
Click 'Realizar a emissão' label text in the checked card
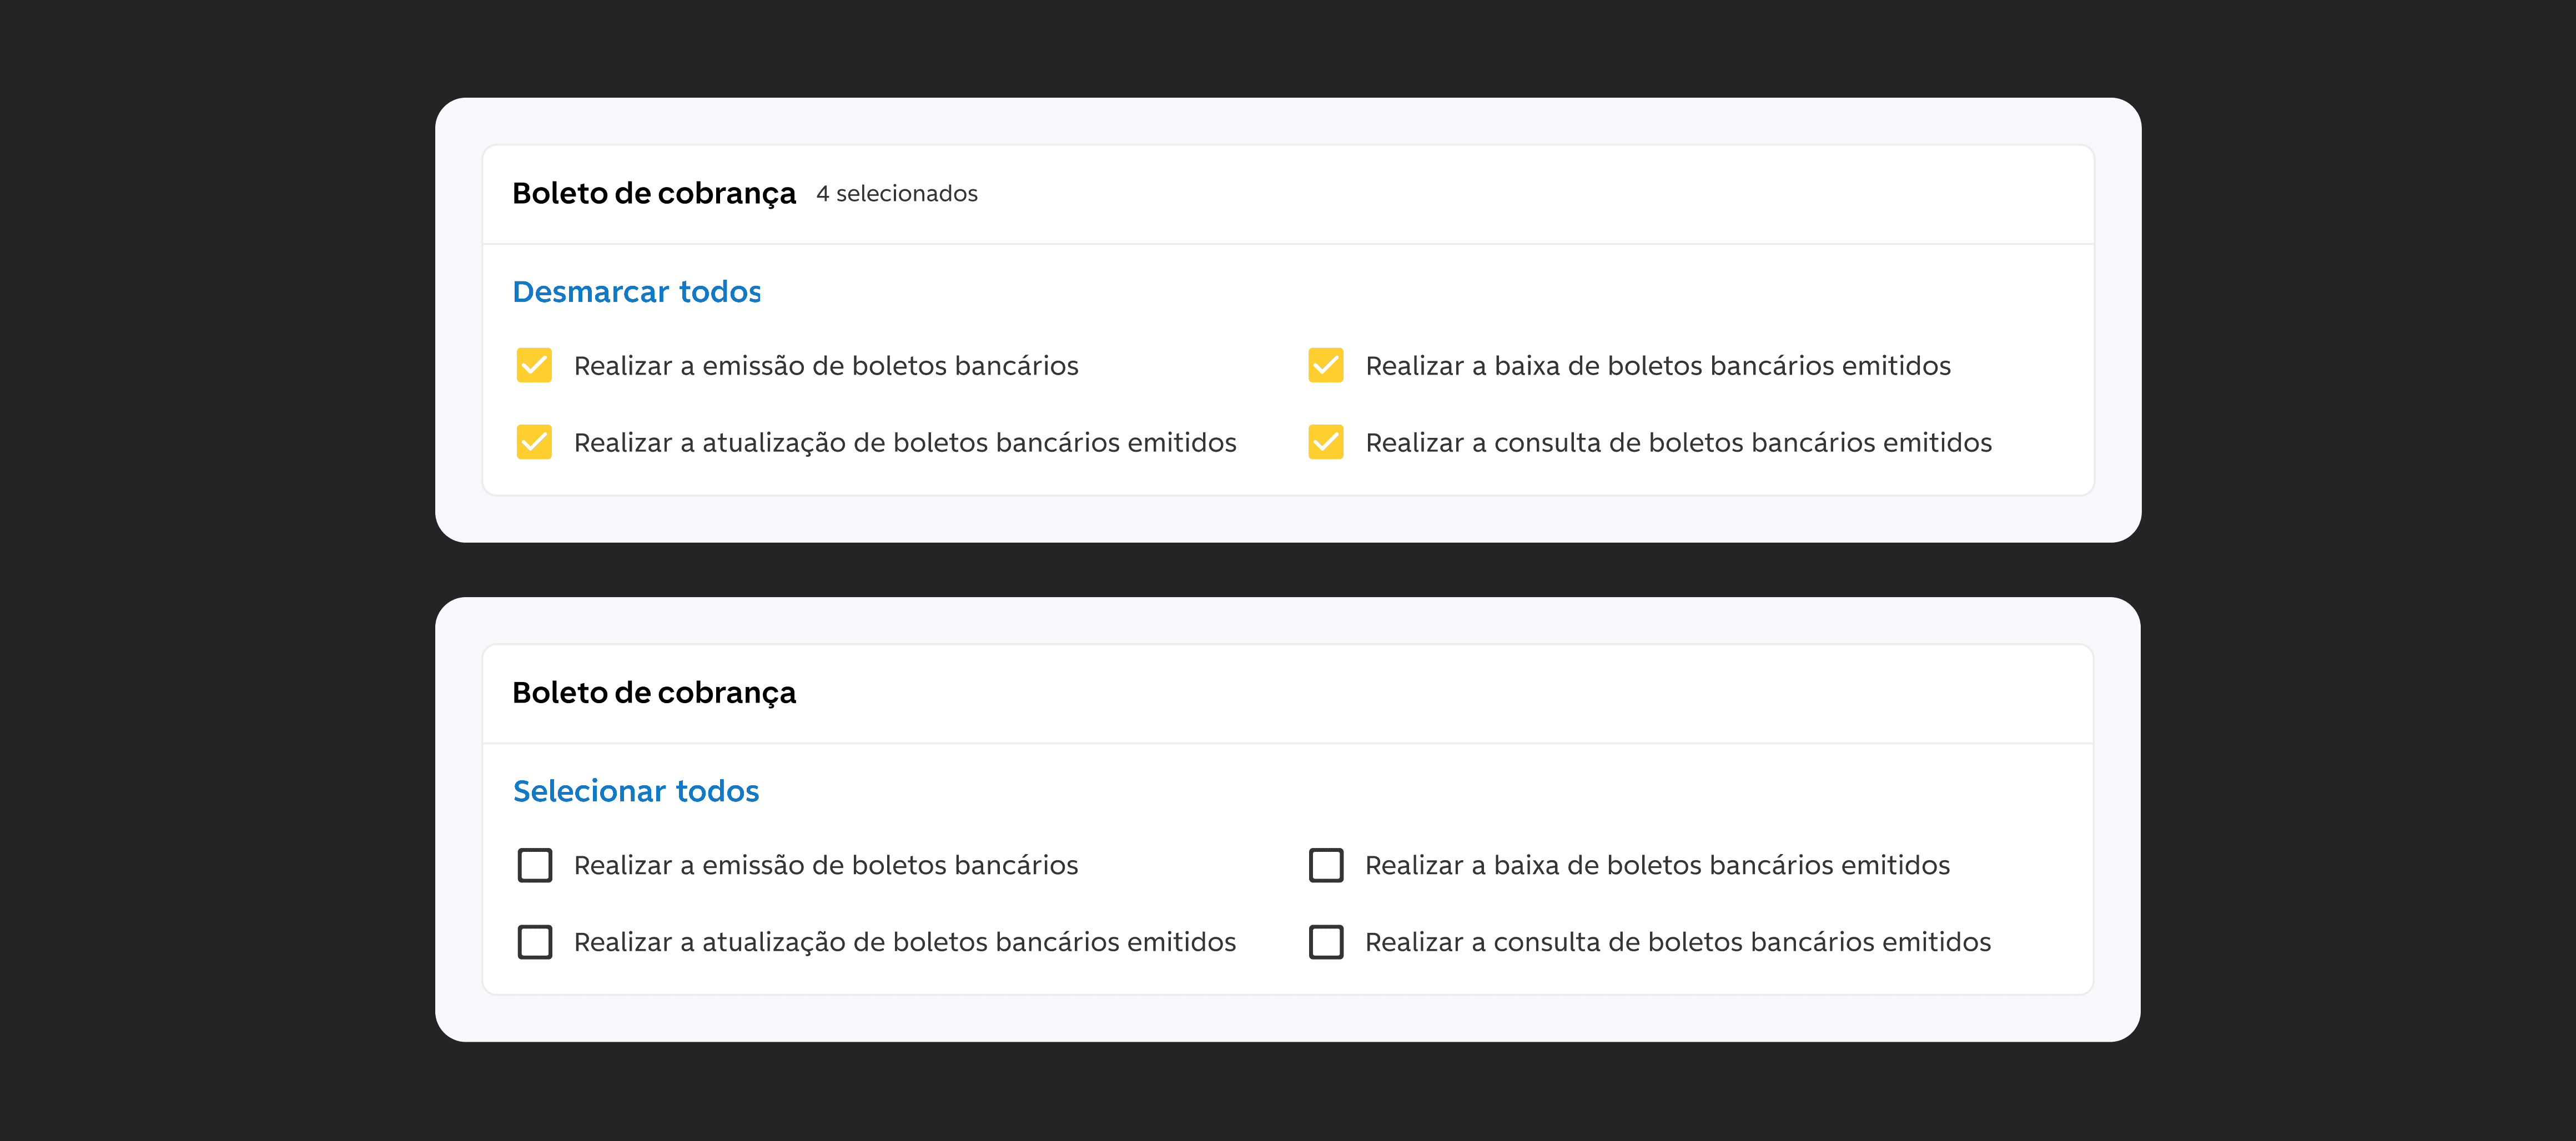coord(825,366)
